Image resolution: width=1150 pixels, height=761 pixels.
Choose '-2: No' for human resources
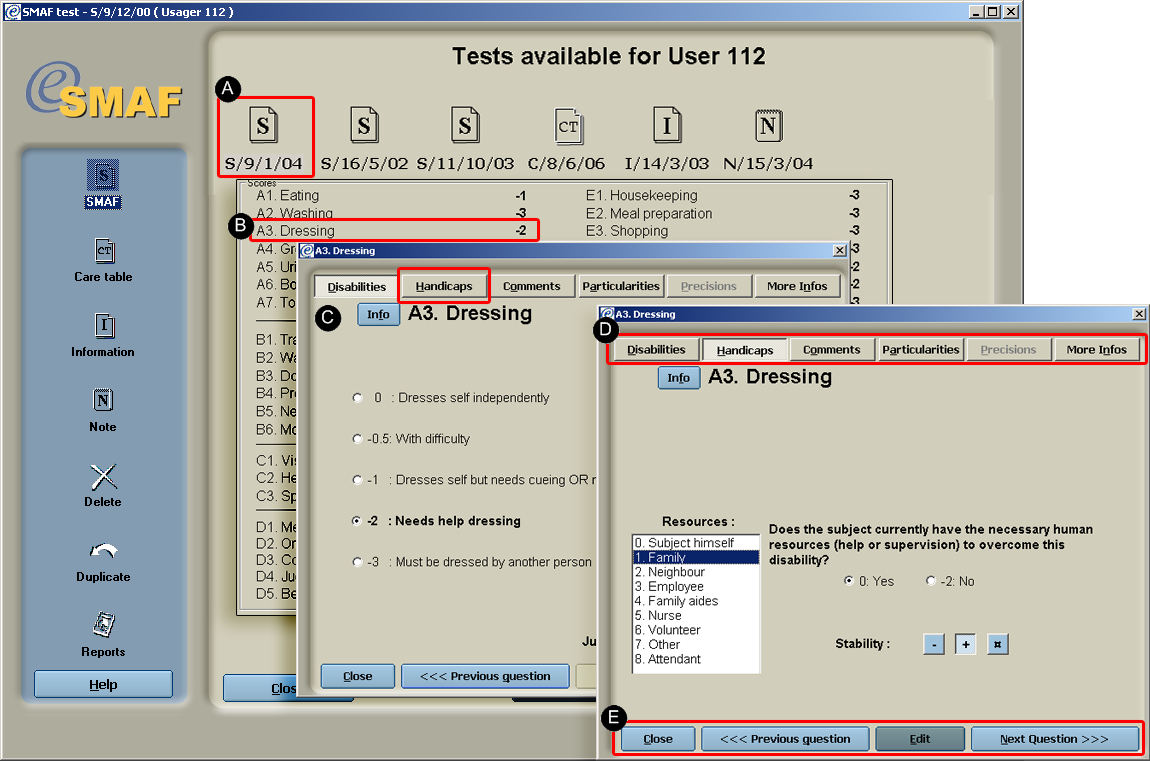[931, 581]
